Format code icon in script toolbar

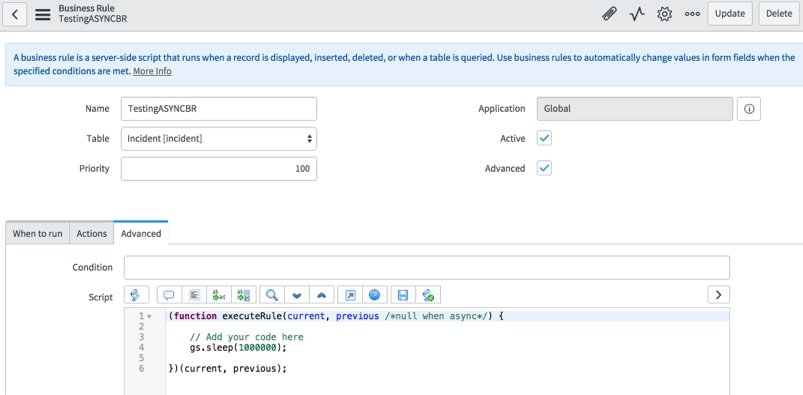coord(194,295)
